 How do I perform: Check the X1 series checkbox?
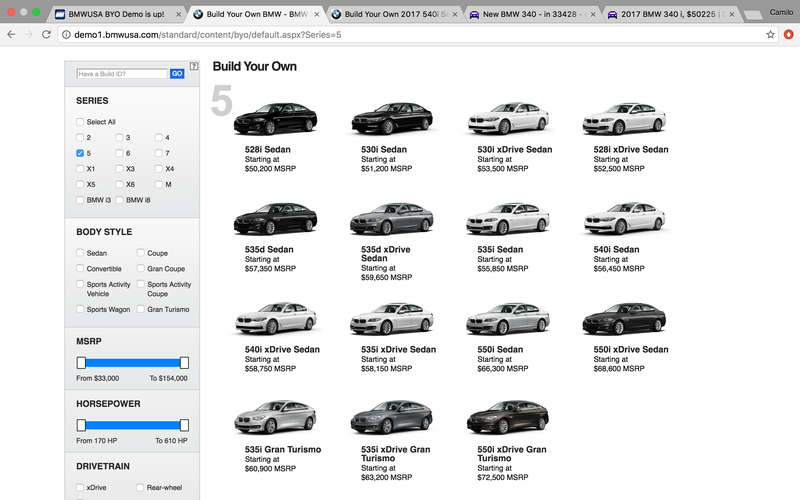click(80, 169)
